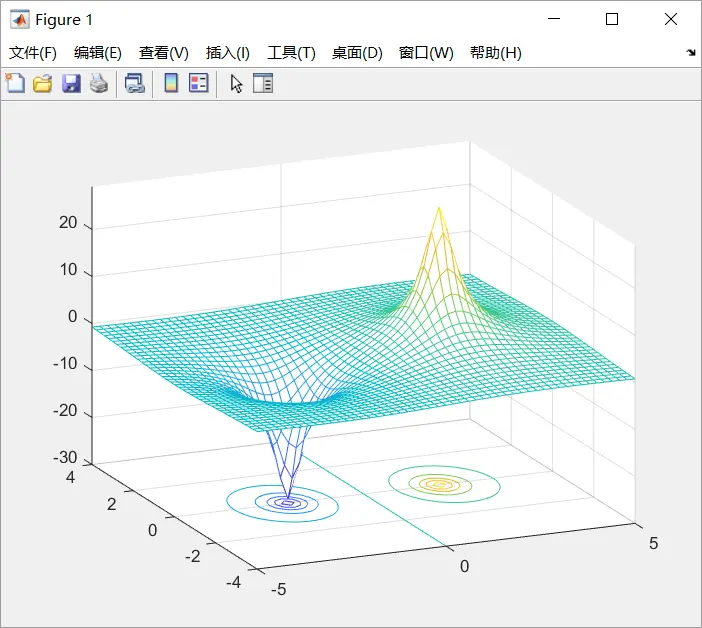Image resolution: width=702 pixels, height=628 pixels.
Task: Open a file with the folder icon
Action: pyautogui.click(x=43, y=84)
